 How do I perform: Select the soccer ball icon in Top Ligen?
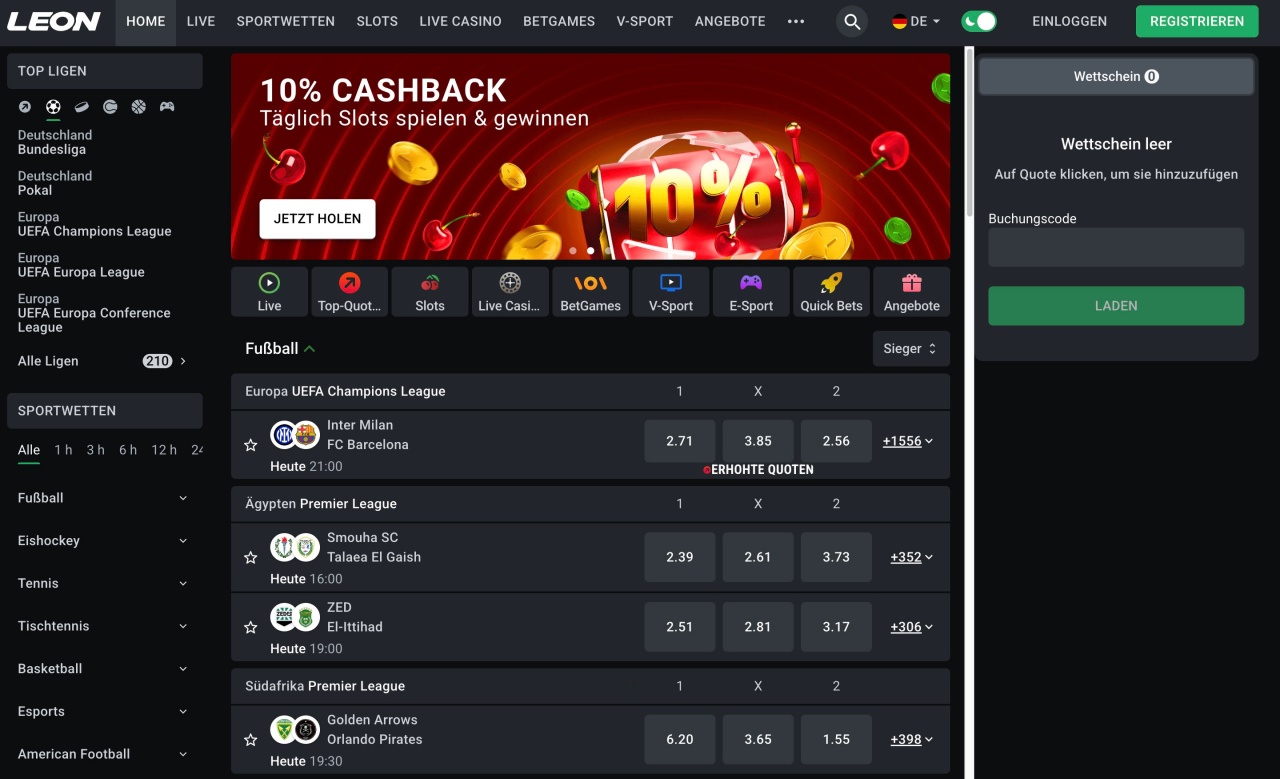(x=53, y=107)
